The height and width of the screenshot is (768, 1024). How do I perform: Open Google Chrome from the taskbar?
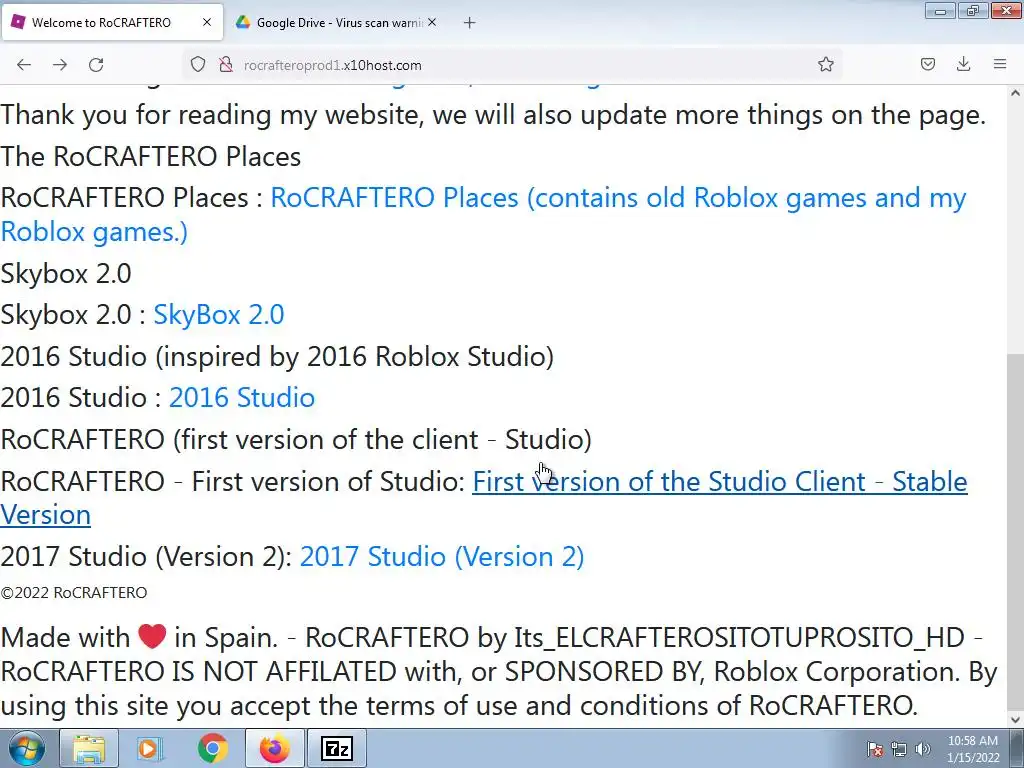tap(212, 748)
